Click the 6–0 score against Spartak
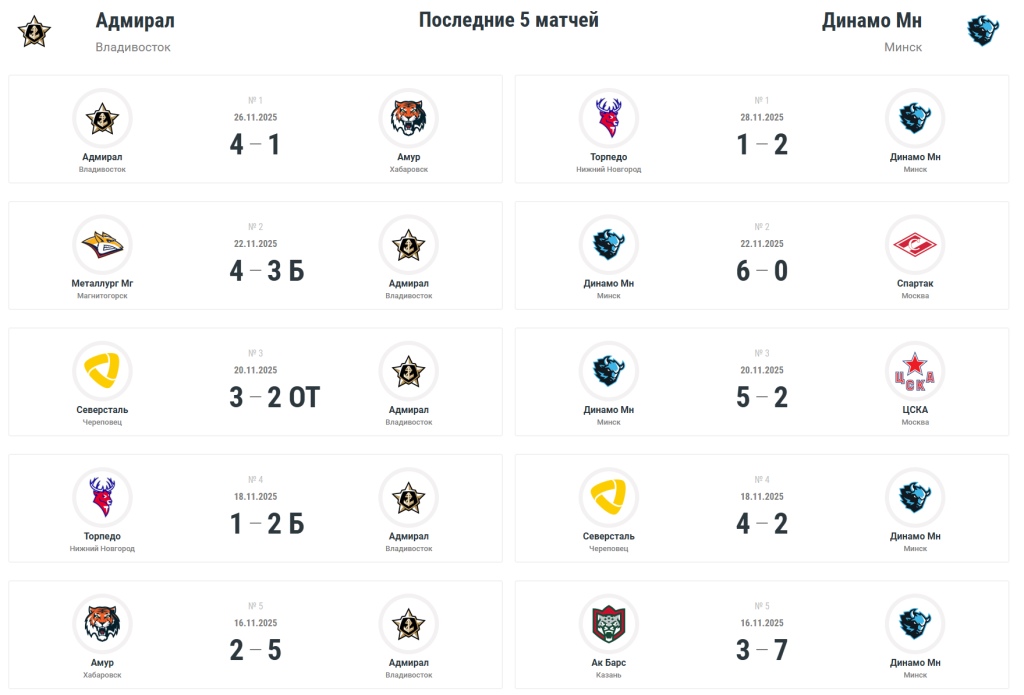The height and width of the screenshot is (695, 1024). click(762, 271)
